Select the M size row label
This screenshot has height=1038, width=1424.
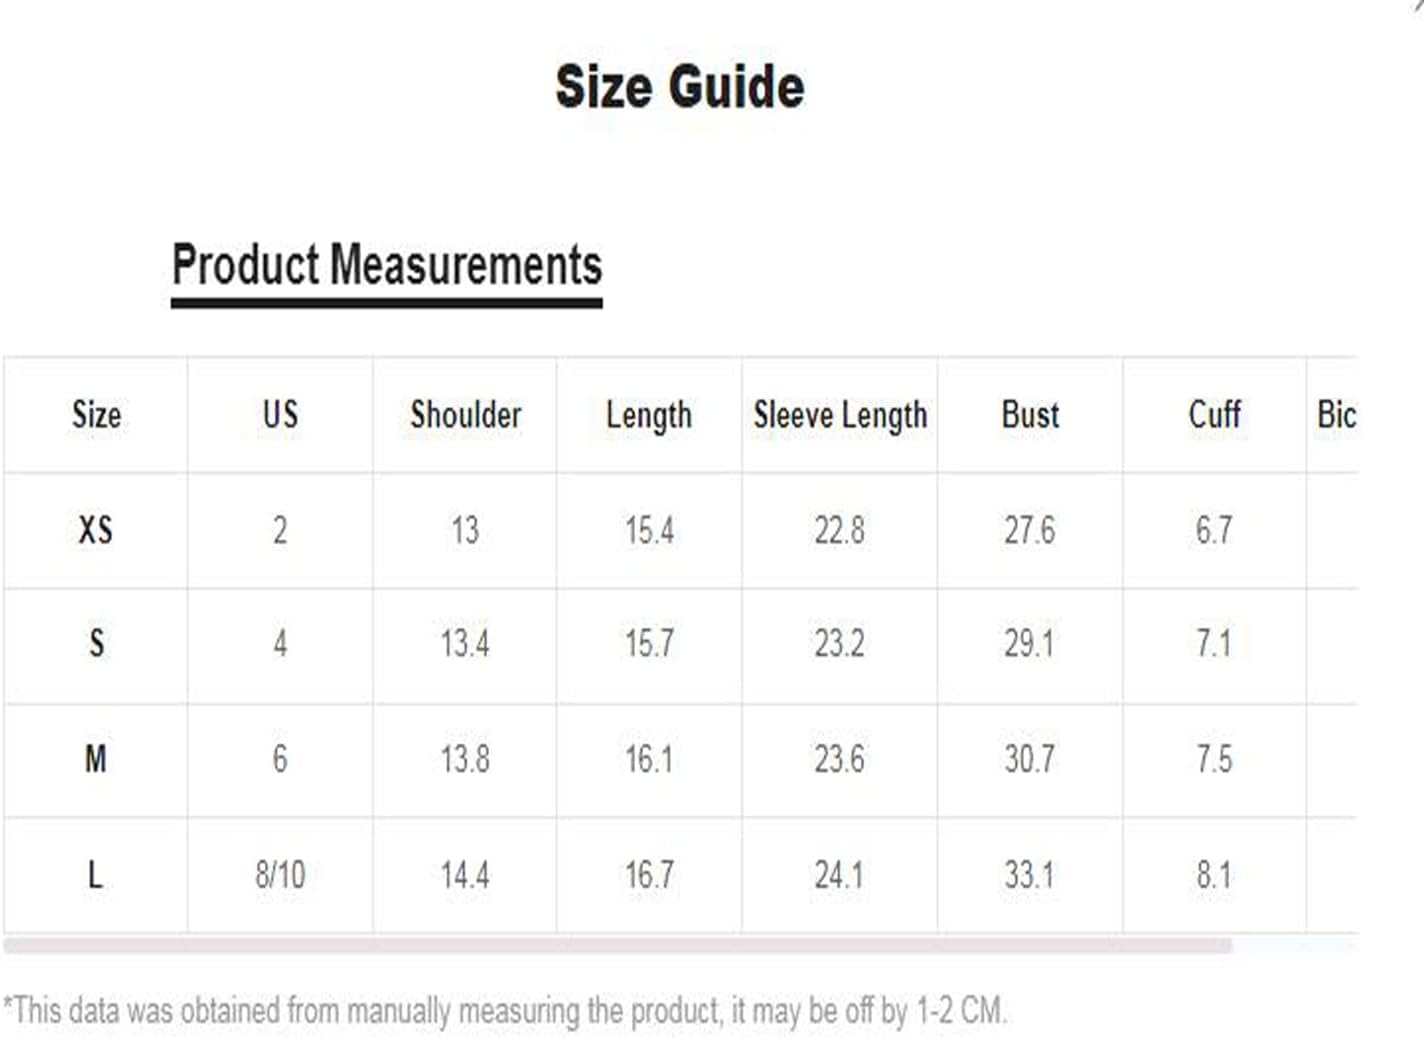coord(96,760)
